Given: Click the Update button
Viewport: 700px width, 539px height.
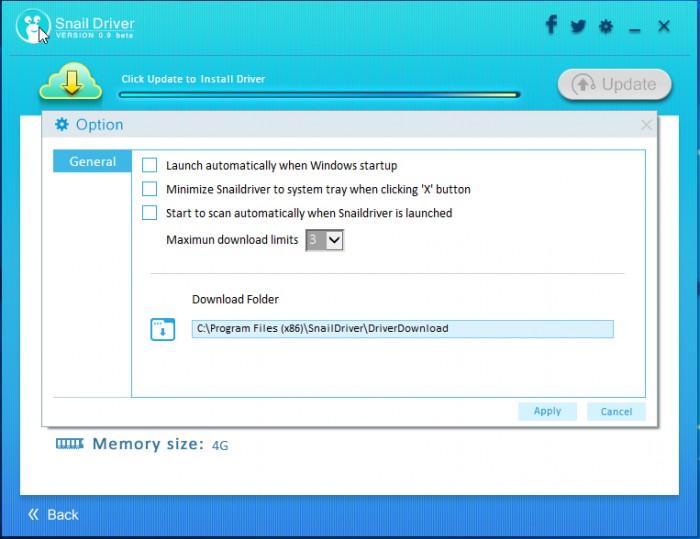Looking at the screenshot, I should (x=614, y=84).
